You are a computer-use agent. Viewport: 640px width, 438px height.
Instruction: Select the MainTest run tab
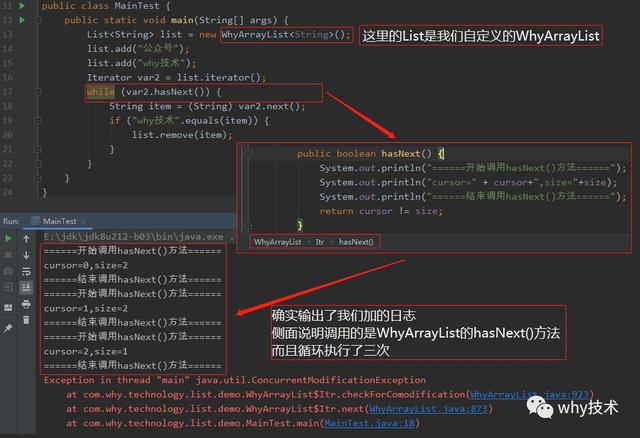tap(59, 221)
